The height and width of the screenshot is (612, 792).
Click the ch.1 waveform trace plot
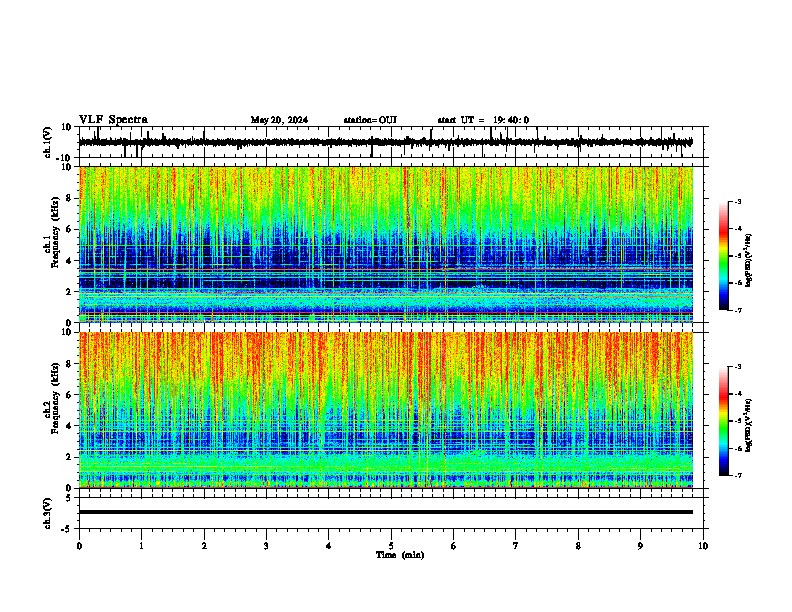(x=386, y=142)
